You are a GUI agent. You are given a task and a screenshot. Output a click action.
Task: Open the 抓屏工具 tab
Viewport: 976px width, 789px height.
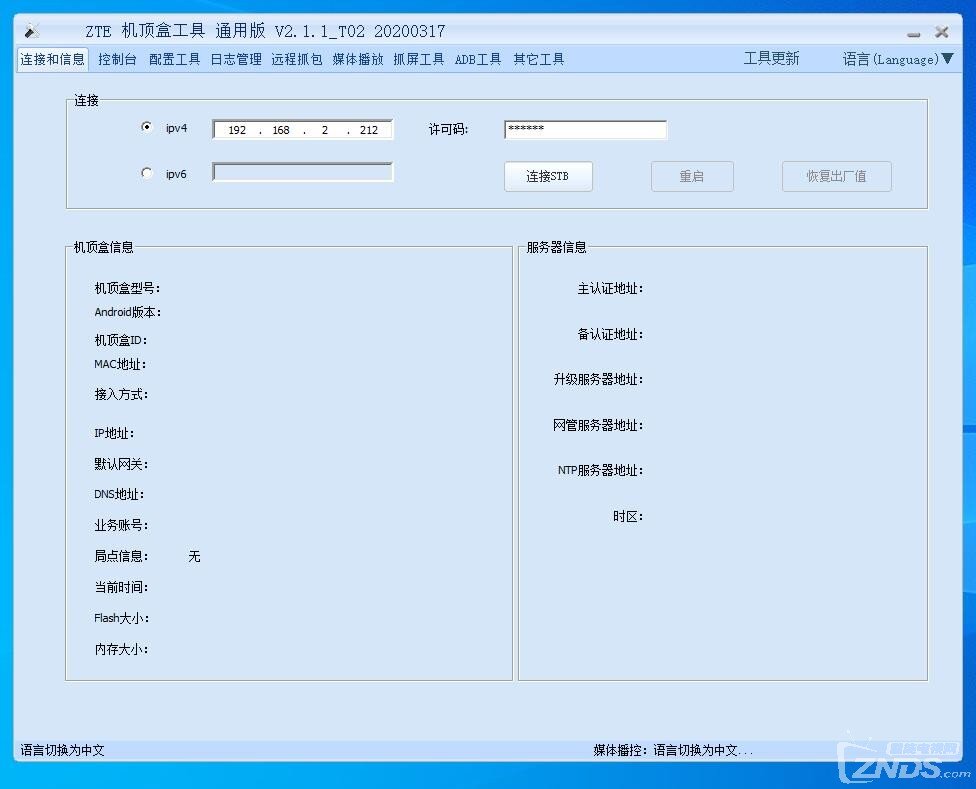(419, 60)
